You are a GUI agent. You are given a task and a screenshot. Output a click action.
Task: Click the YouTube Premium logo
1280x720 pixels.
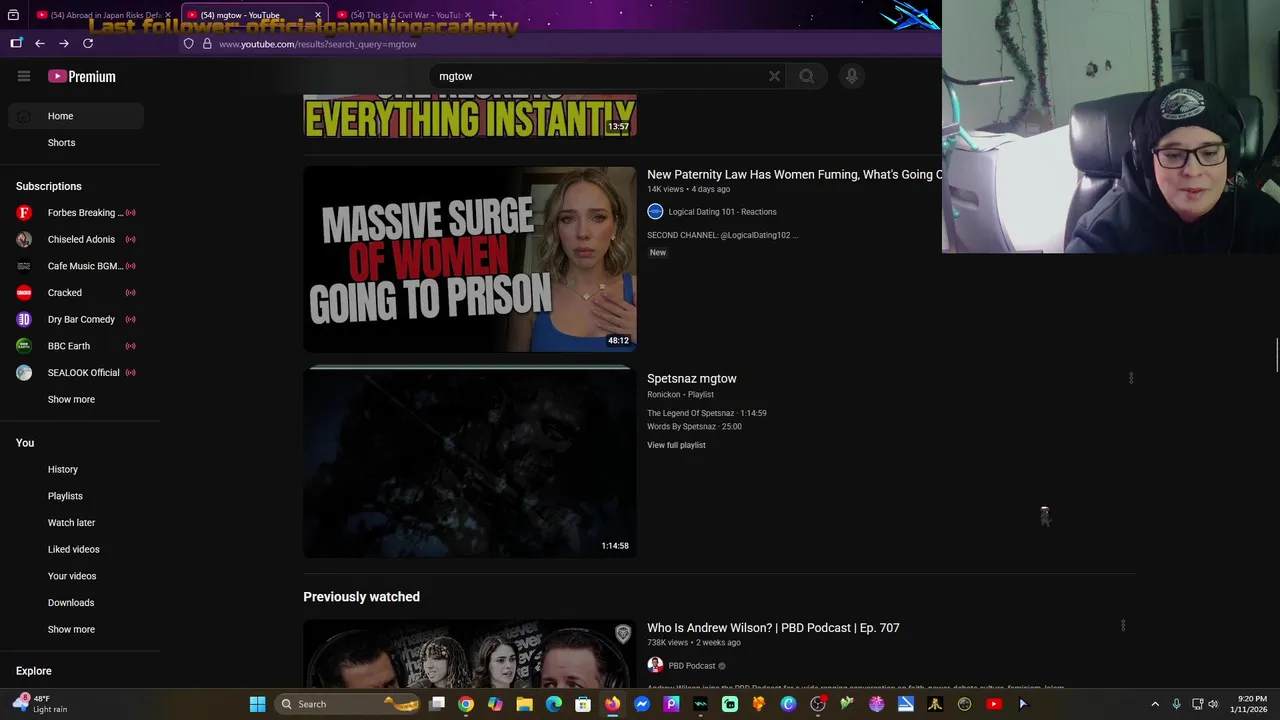(82, 76)
